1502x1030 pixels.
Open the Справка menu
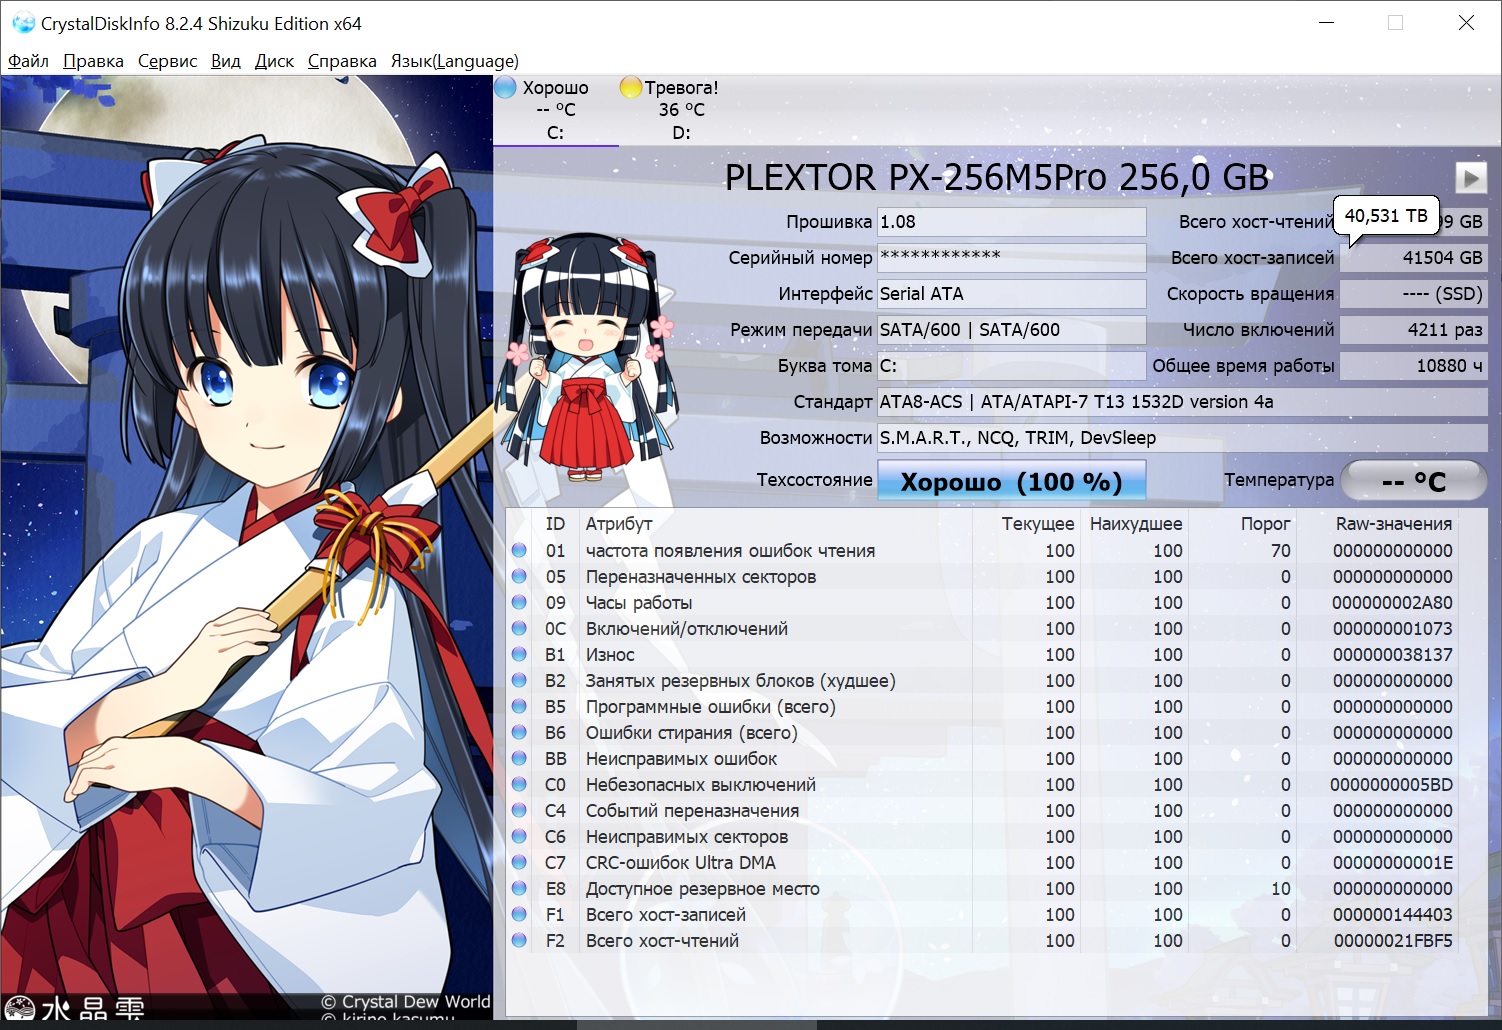pos(342,61)
